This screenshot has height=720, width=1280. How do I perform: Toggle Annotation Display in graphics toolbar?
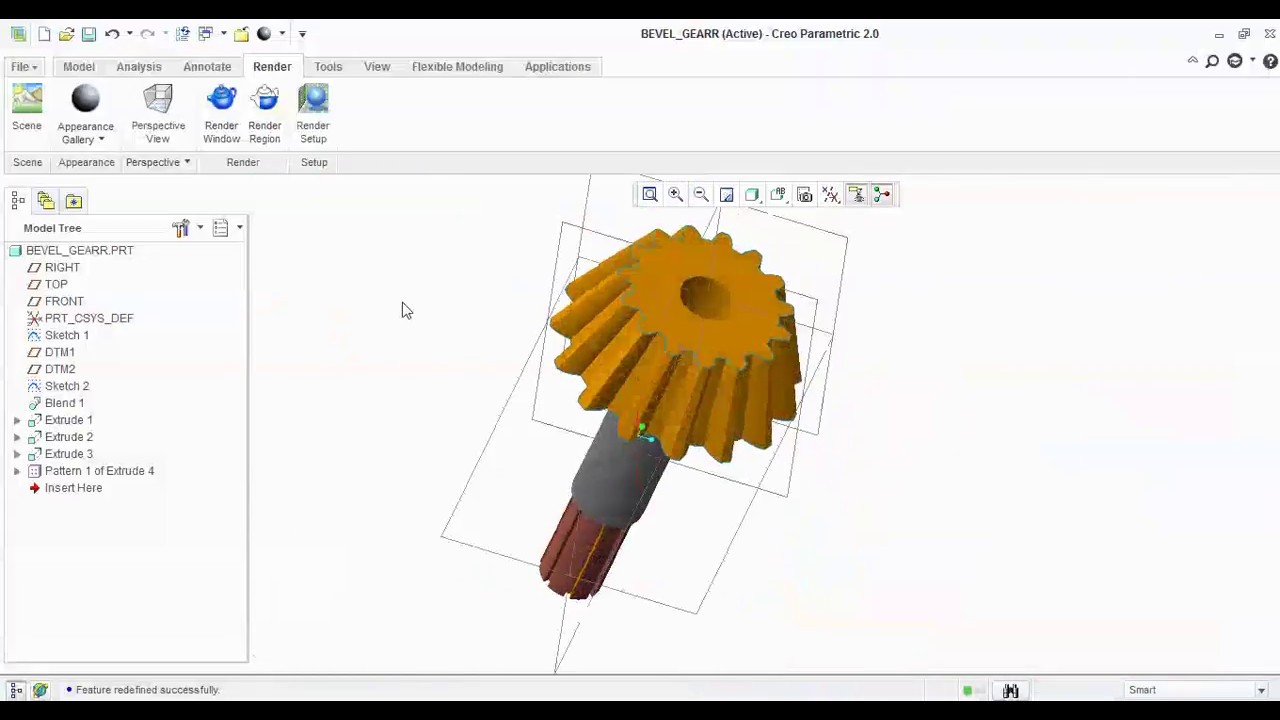pos(857,195)
